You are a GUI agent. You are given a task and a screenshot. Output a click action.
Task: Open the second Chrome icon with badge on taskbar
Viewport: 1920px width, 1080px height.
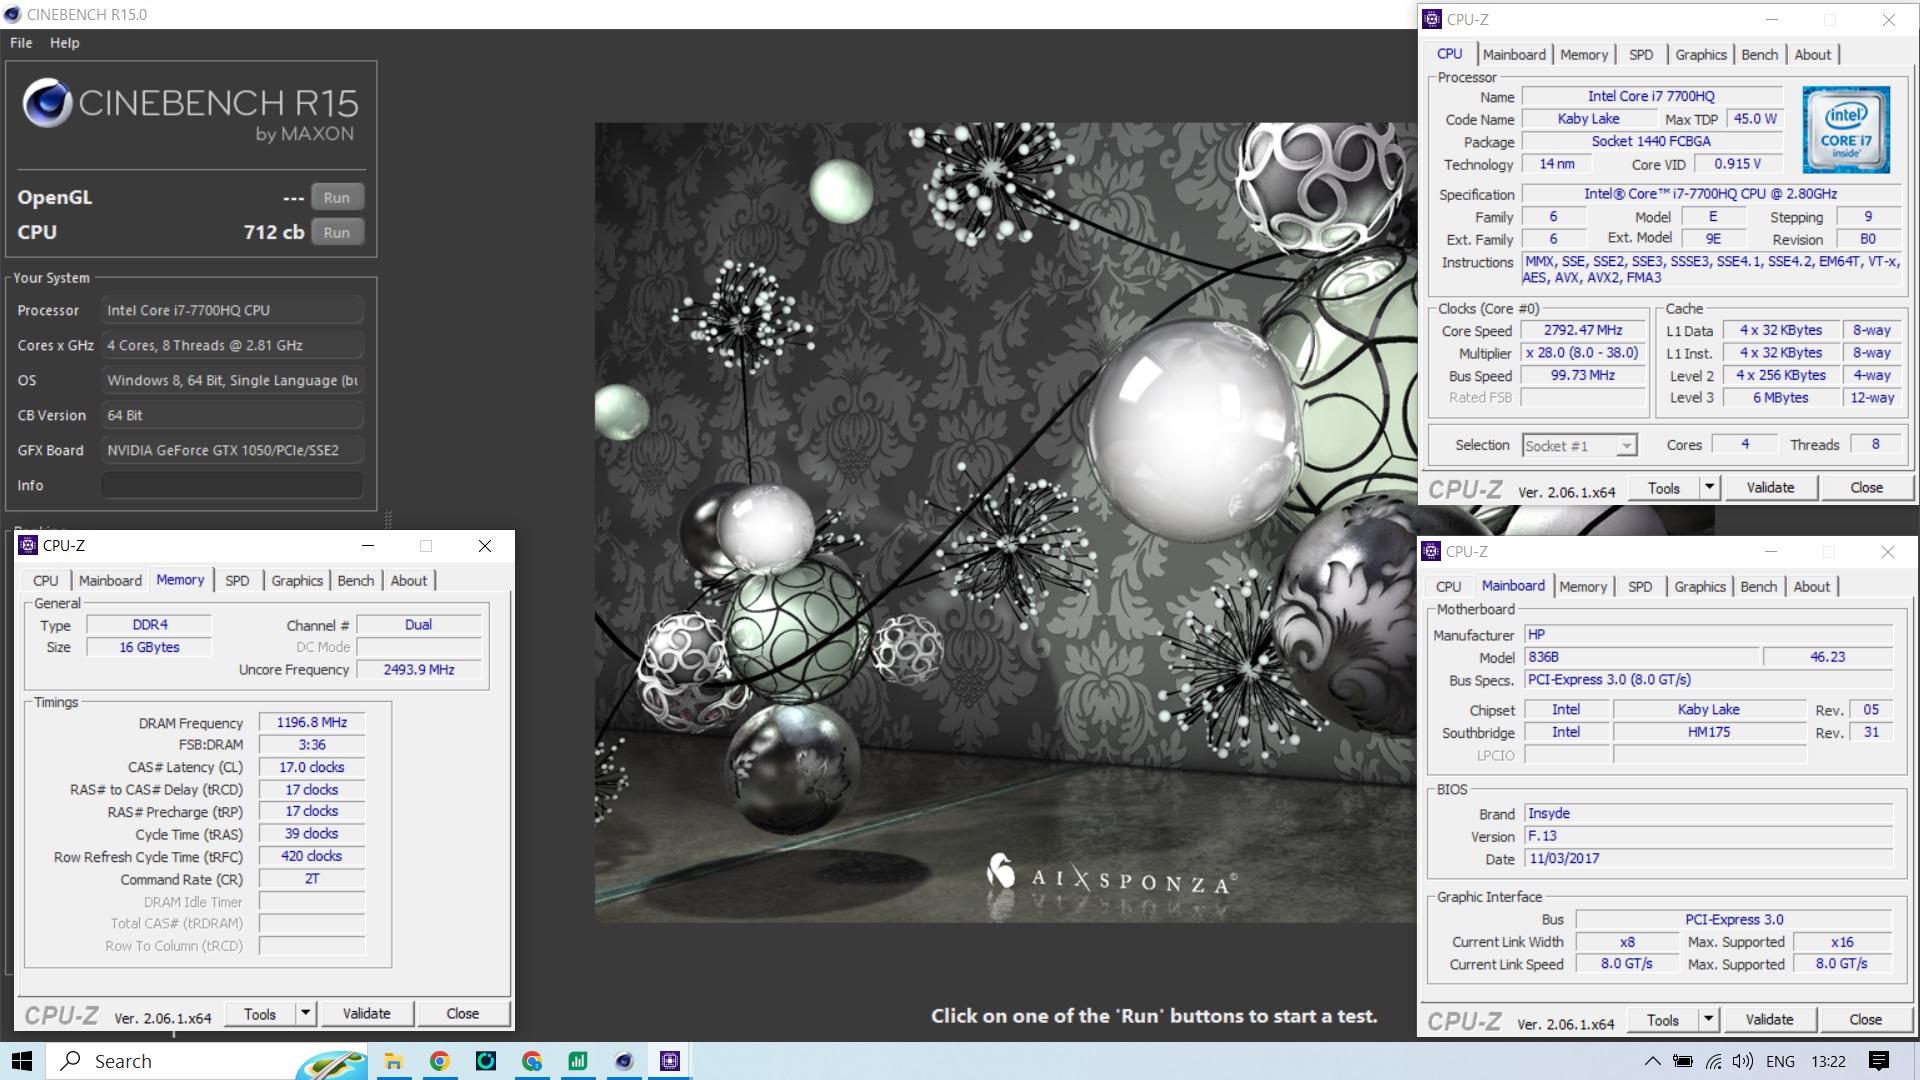tap(532, 1061)
